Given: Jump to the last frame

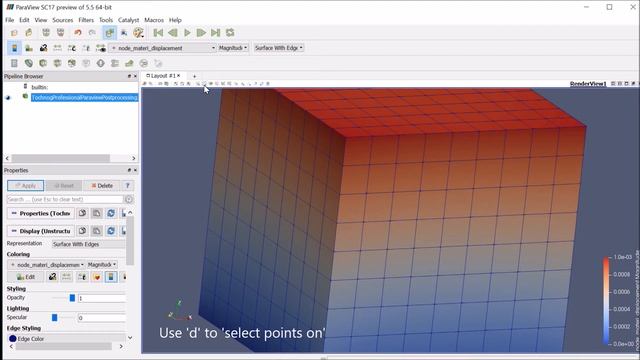Looking at the screenshot, I should pyautogui.click(x=216, y=33).
